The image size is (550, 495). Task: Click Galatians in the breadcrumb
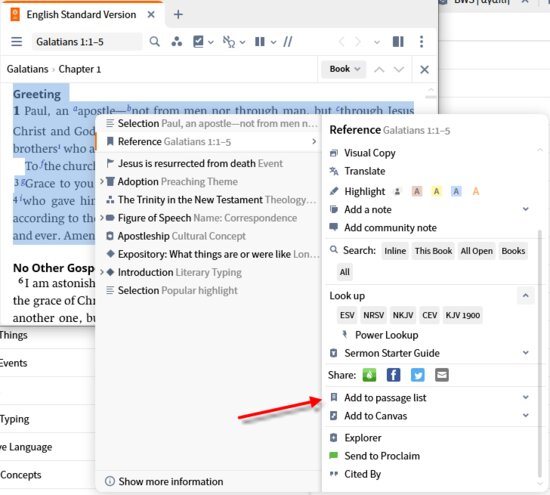[x=27, y=69]
